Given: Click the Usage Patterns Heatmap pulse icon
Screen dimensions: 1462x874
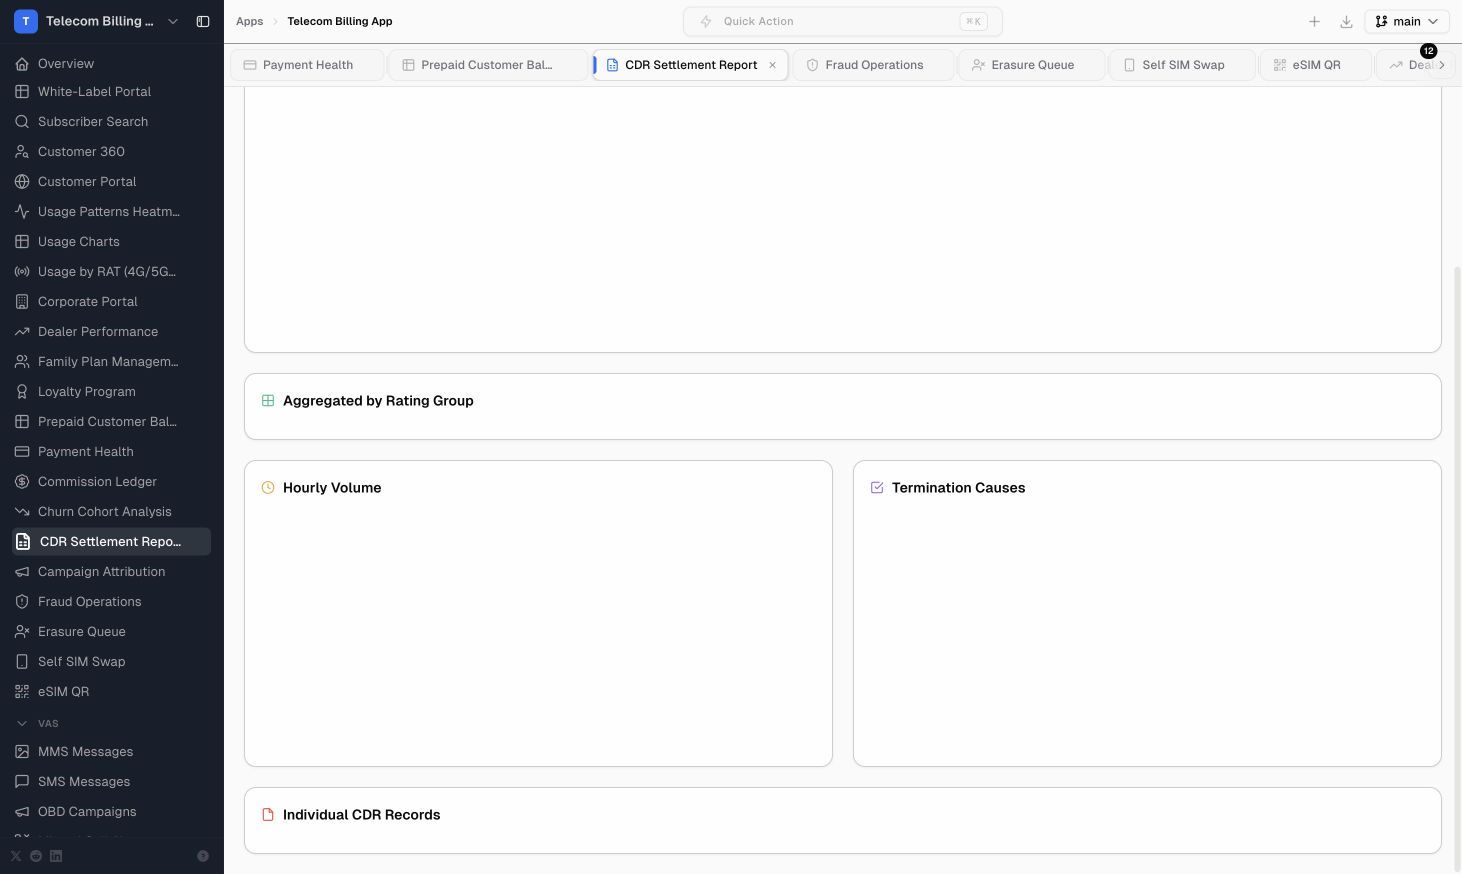Looking at the screenshot, I should 22,211.
